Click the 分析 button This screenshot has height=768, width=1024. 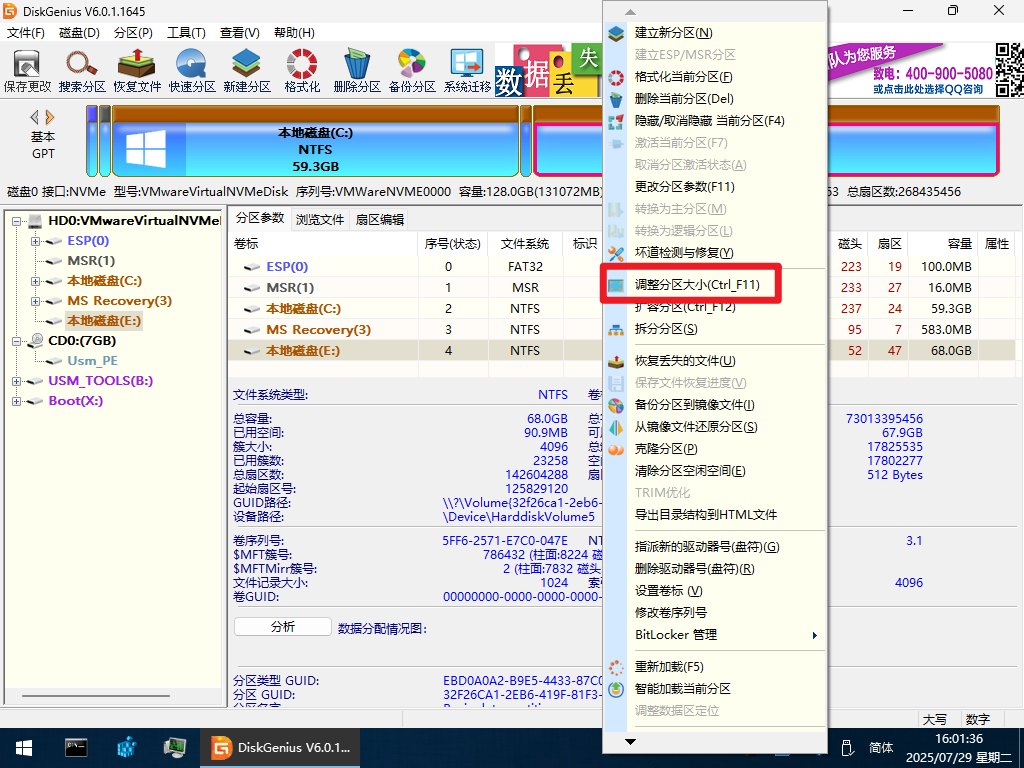pos(283,627)
